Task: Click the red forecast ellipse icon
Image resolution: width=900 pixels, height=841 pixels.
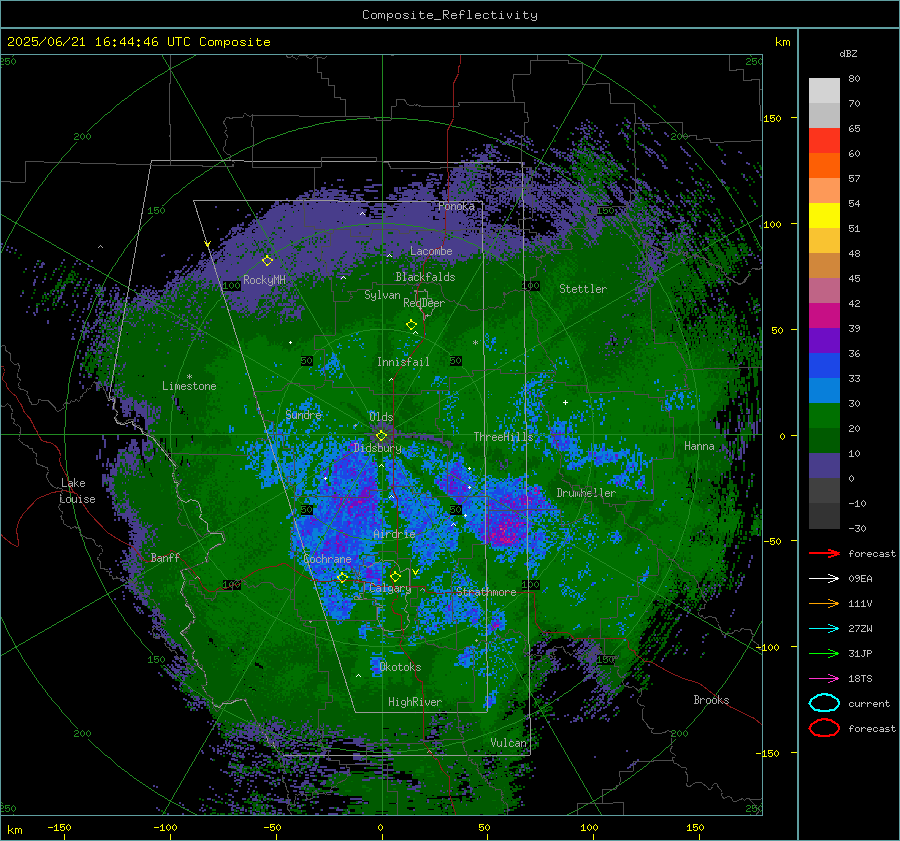Action: click(824, 728)
